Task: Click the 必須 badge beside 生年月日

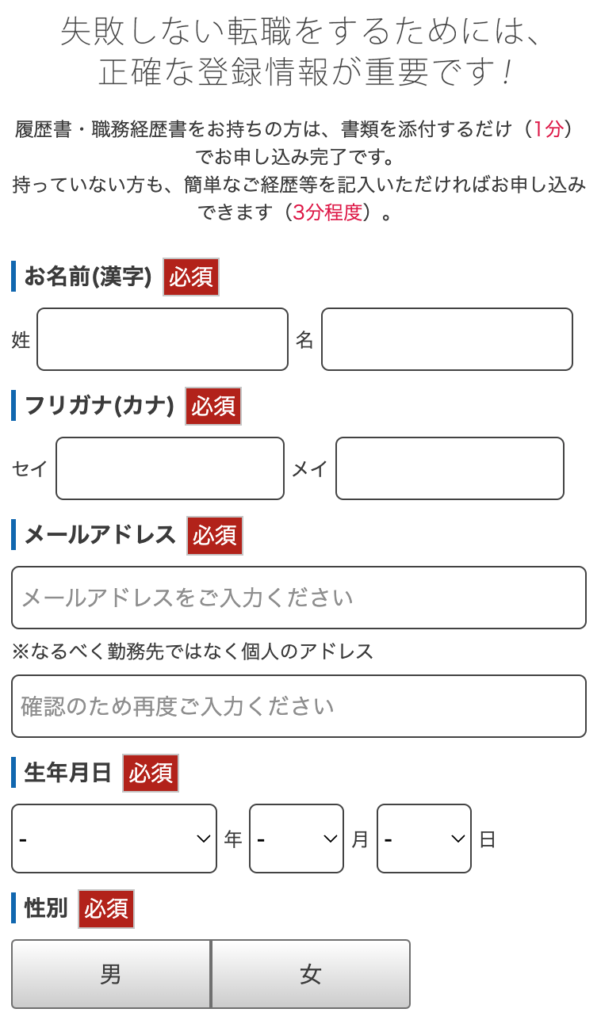Action: [150, 773]
